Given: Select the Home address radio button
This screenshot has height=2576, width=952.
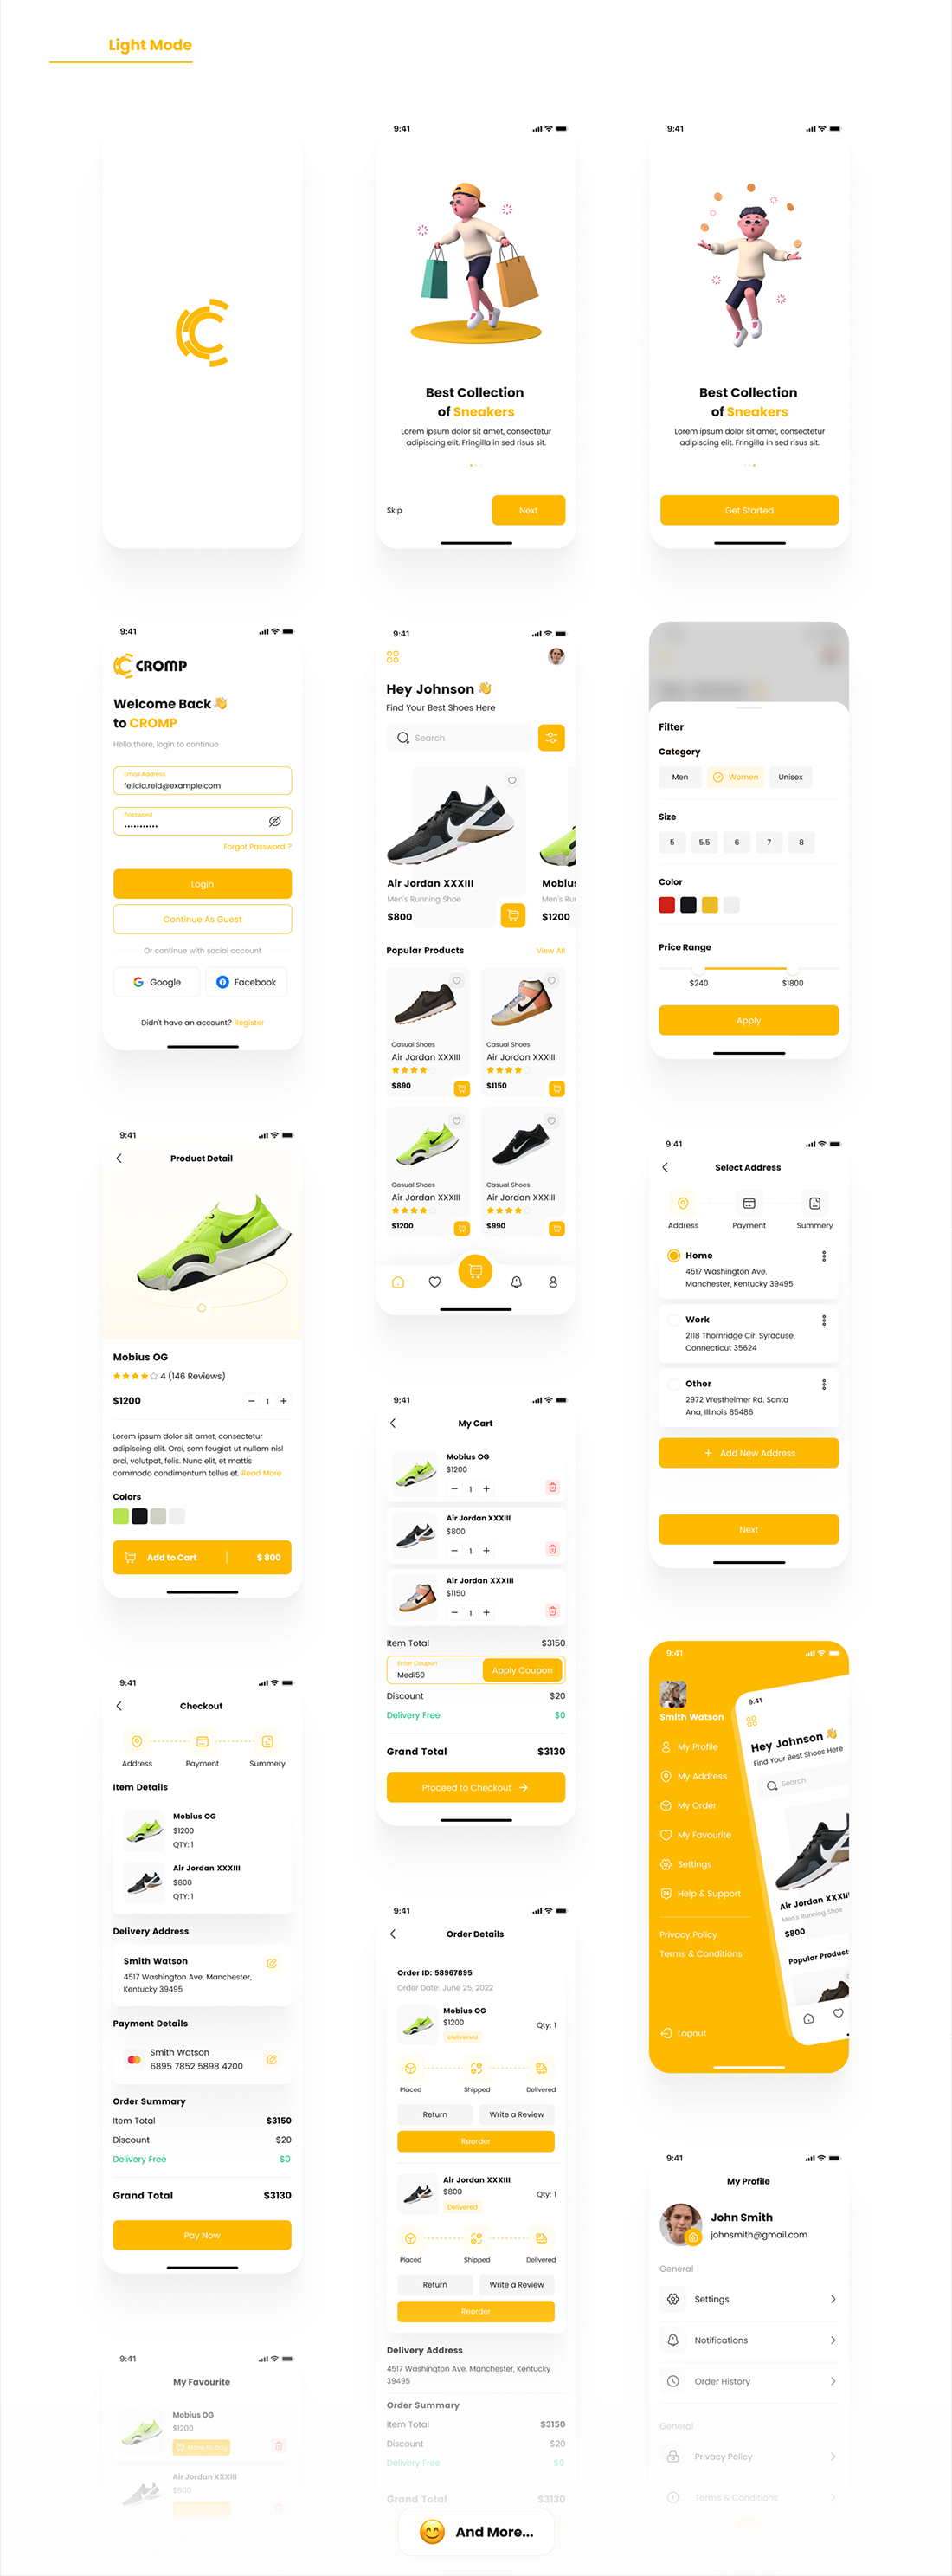Looking at the screenshot, I should click(673, 1255).
